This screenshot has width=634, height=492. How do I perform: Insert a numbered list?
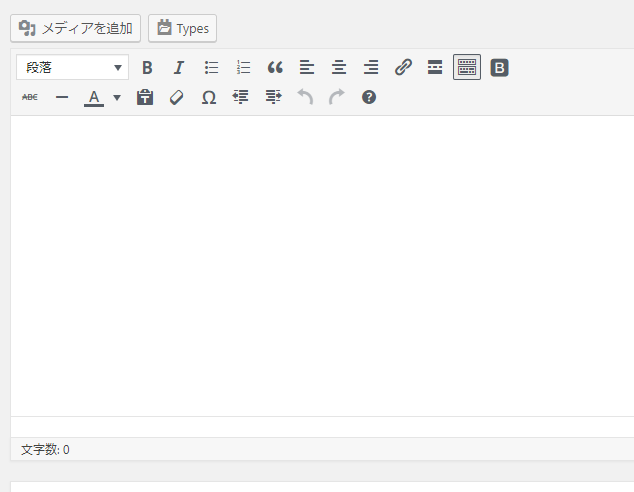click(243, 67)
